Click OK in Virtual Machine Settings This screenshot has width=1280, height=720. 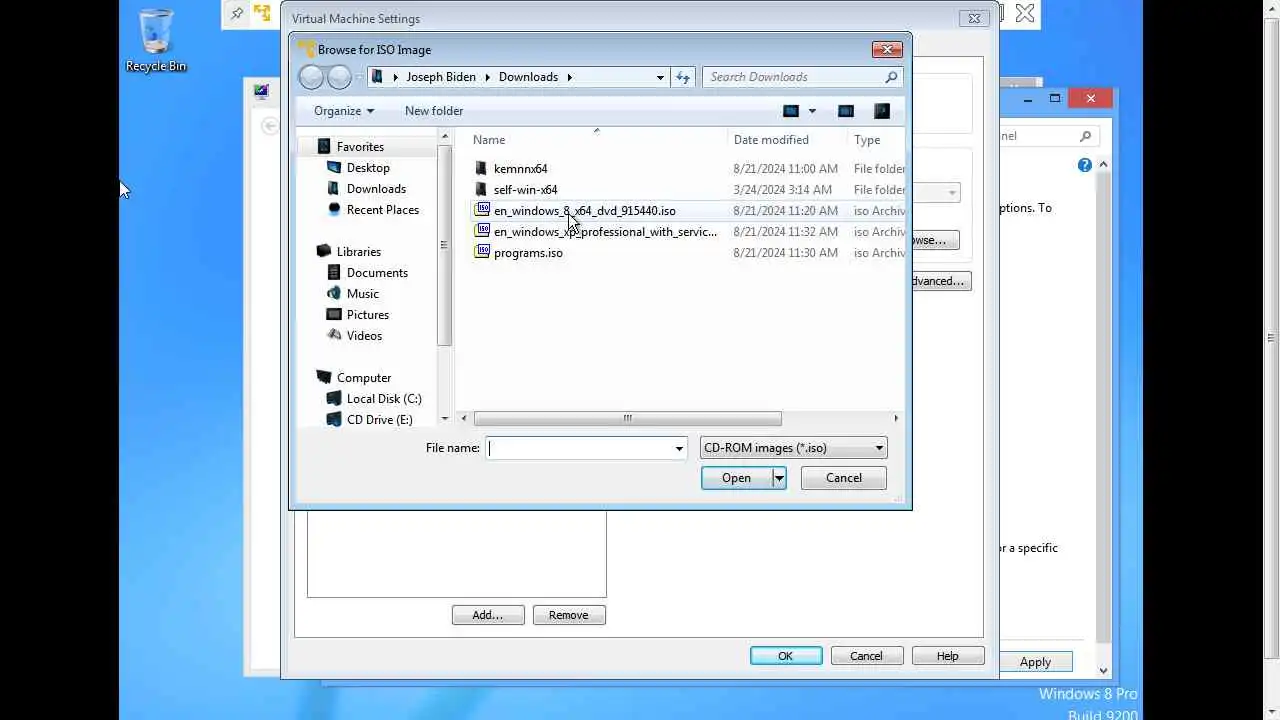(x=786, y=656)
